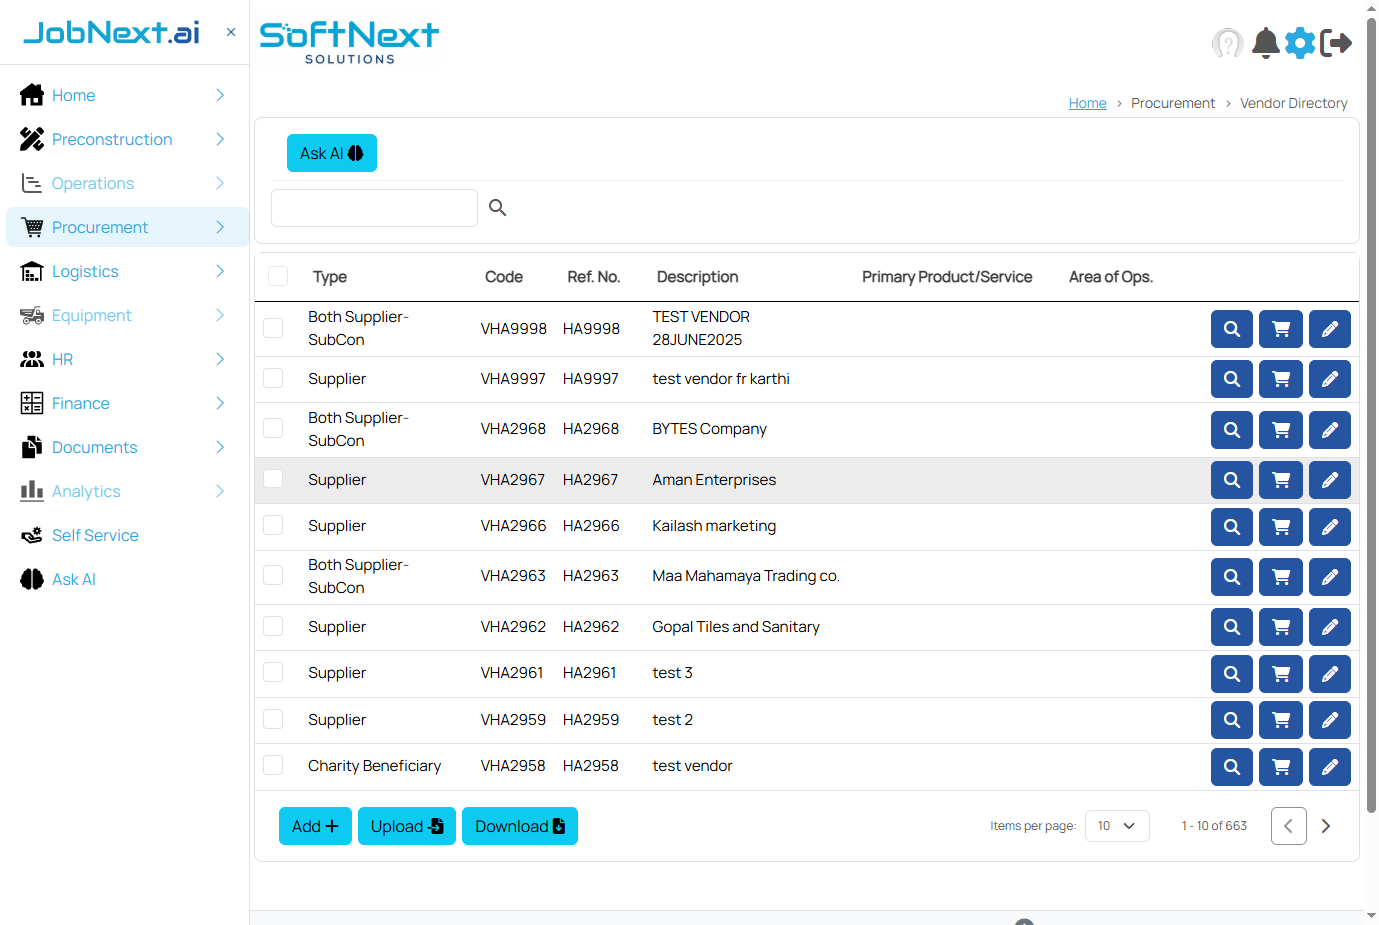Screen dimensions: 1379x925
Task: Open the Items per page dropdown
Action: (1117, 825)
